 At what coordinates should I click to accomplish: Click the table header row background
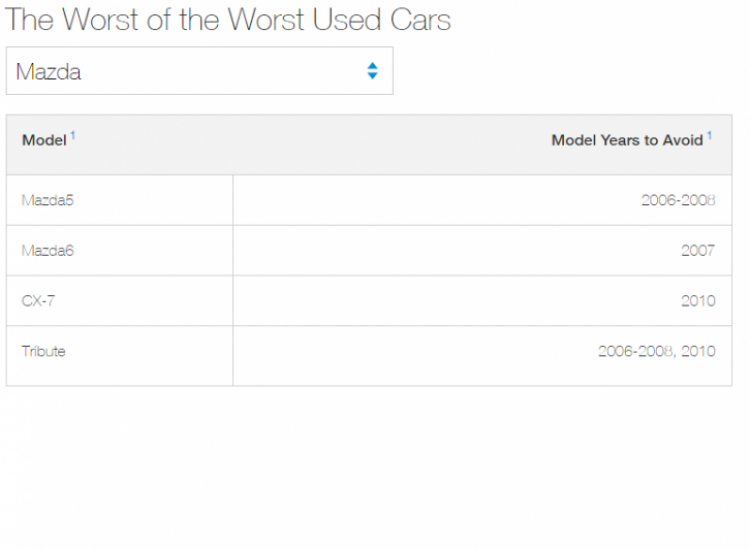[x=300, y=145]
